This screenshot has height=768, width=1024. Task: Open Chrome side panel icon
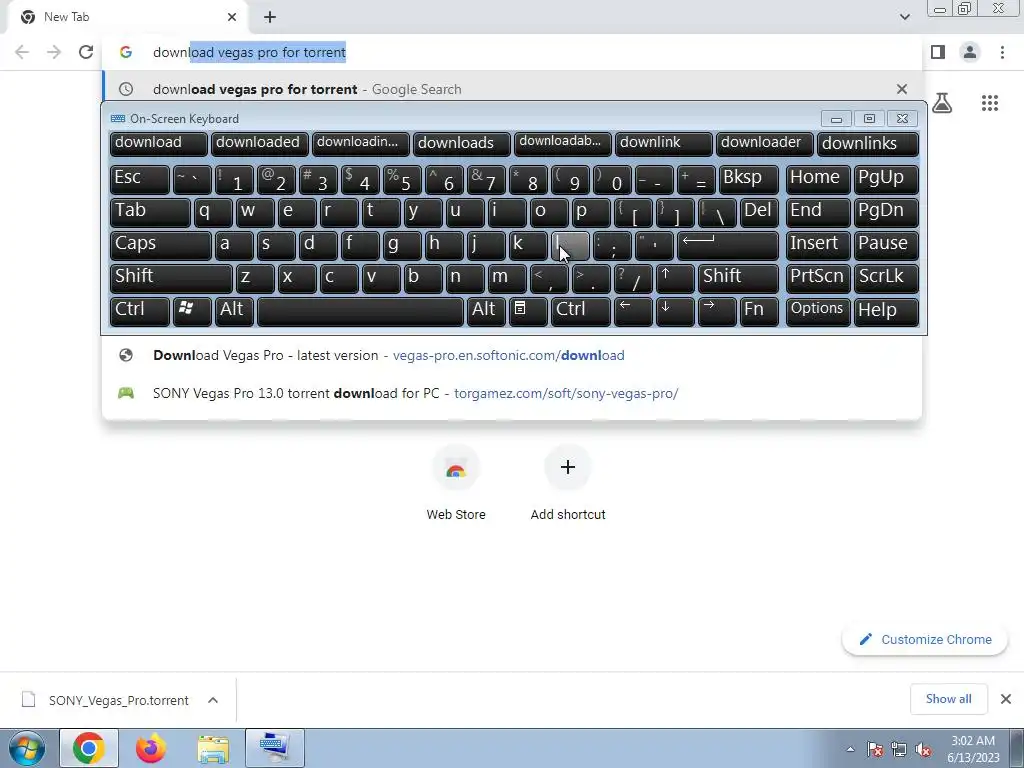938,52
